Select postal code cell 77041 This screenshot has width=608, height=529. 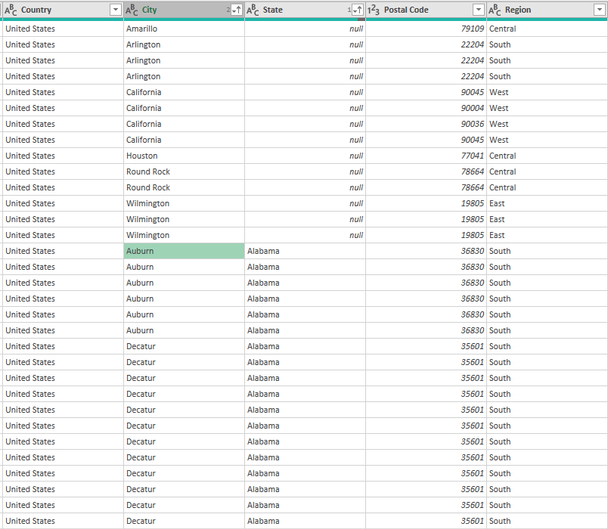pyautogui.click(x=426, y=156)
